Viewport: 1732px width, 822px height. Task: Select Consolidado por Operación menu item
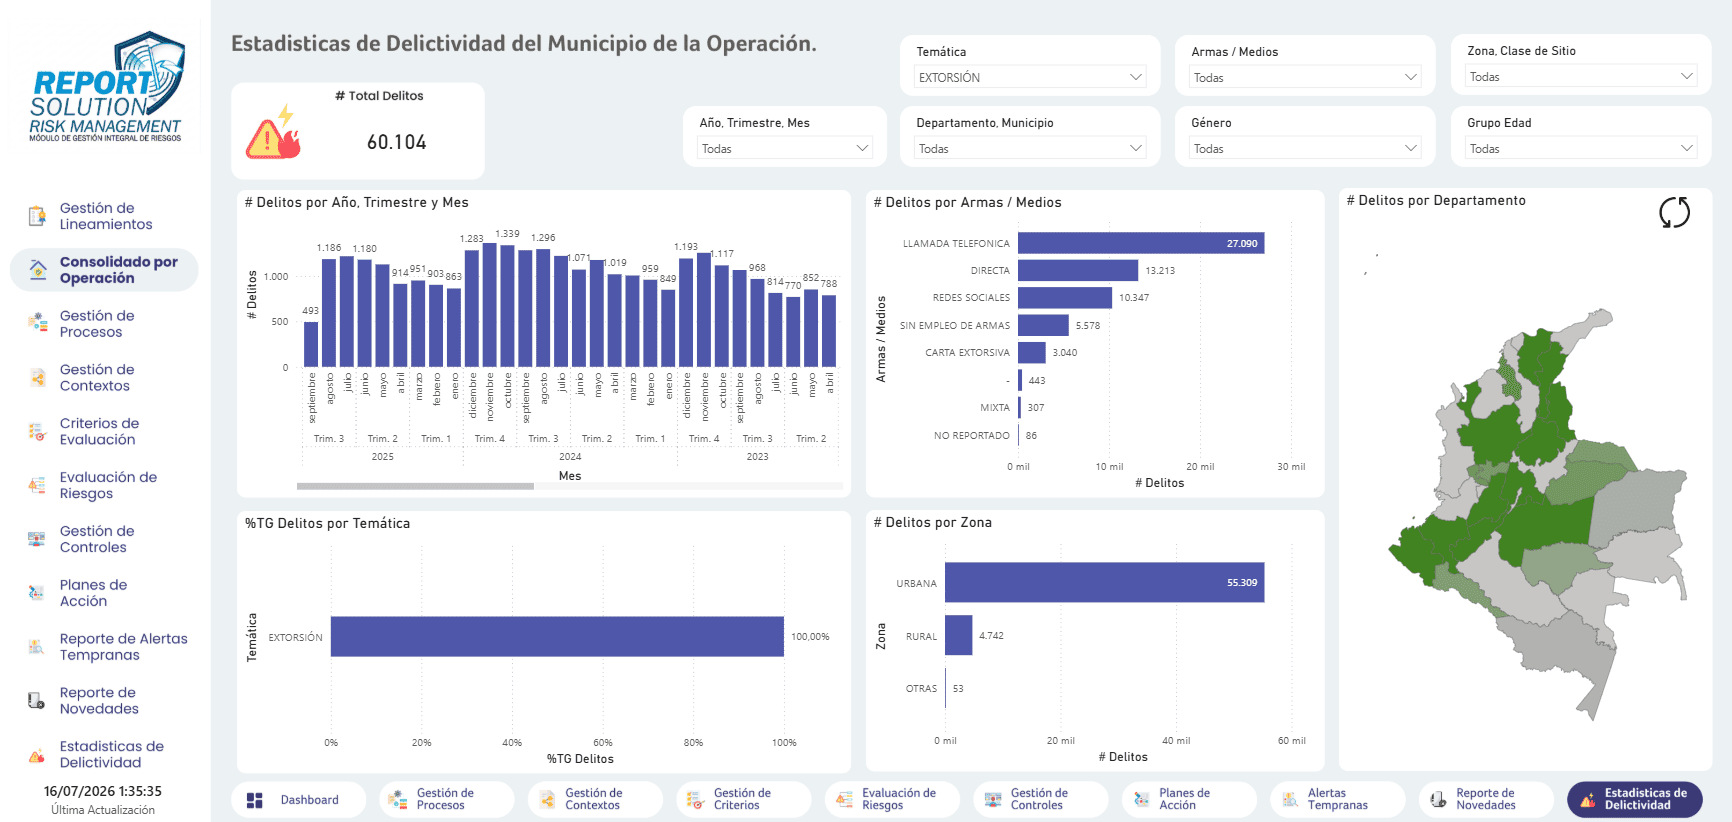[104, 270]
